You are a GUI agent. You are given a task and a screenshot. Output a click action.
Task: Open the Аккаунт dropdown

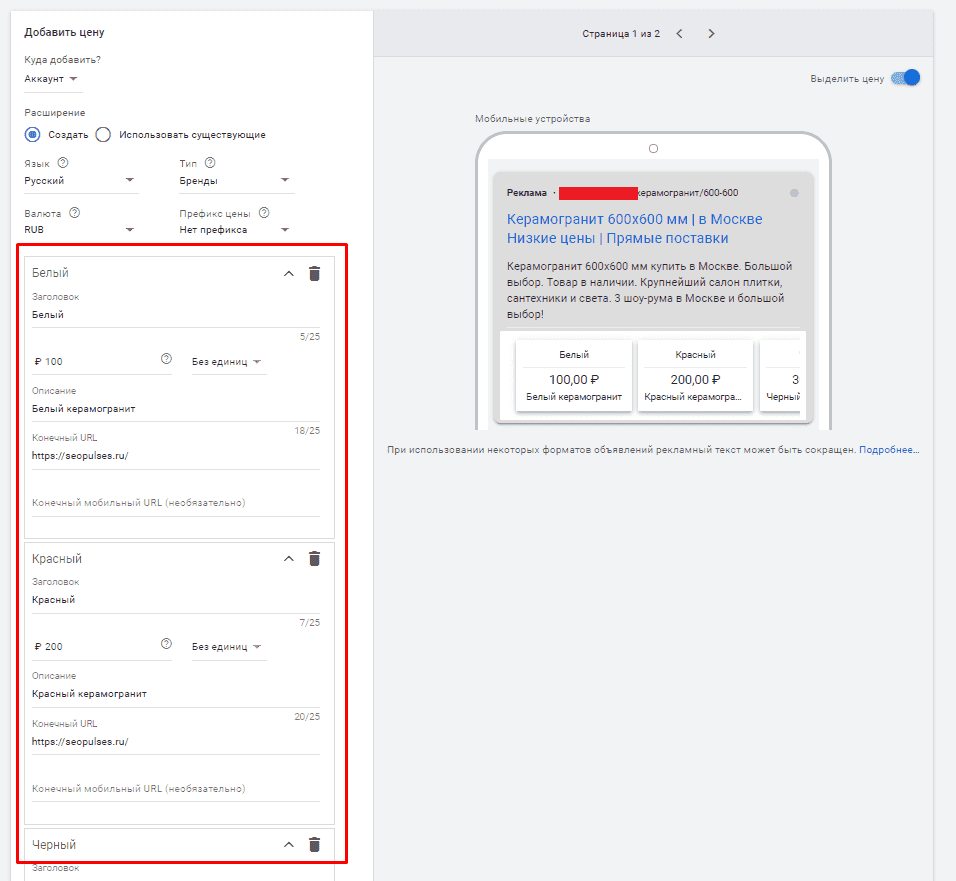(51, 79)
